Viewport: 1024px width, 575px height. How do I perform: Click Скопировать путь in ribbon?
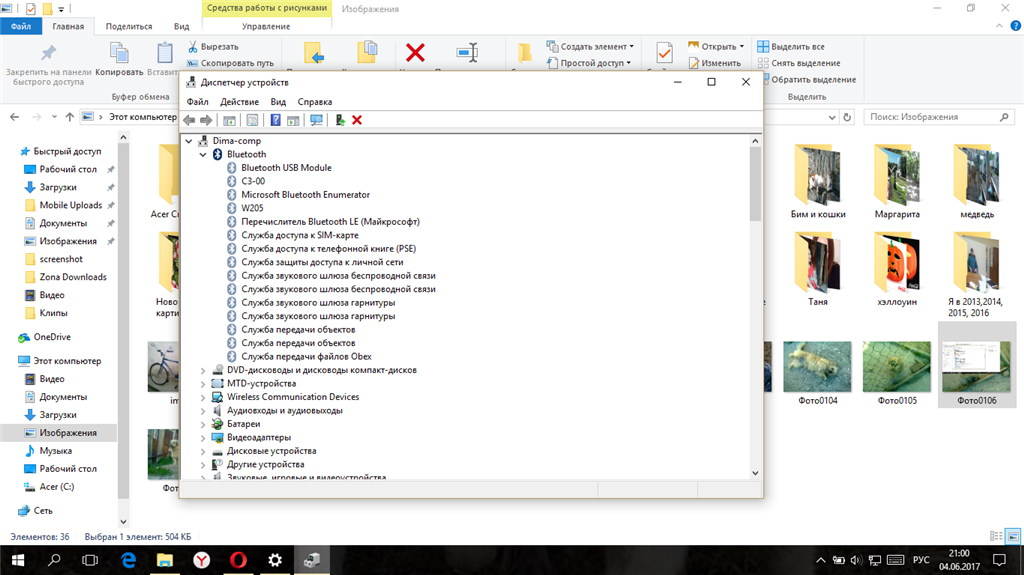coord(231,63)
